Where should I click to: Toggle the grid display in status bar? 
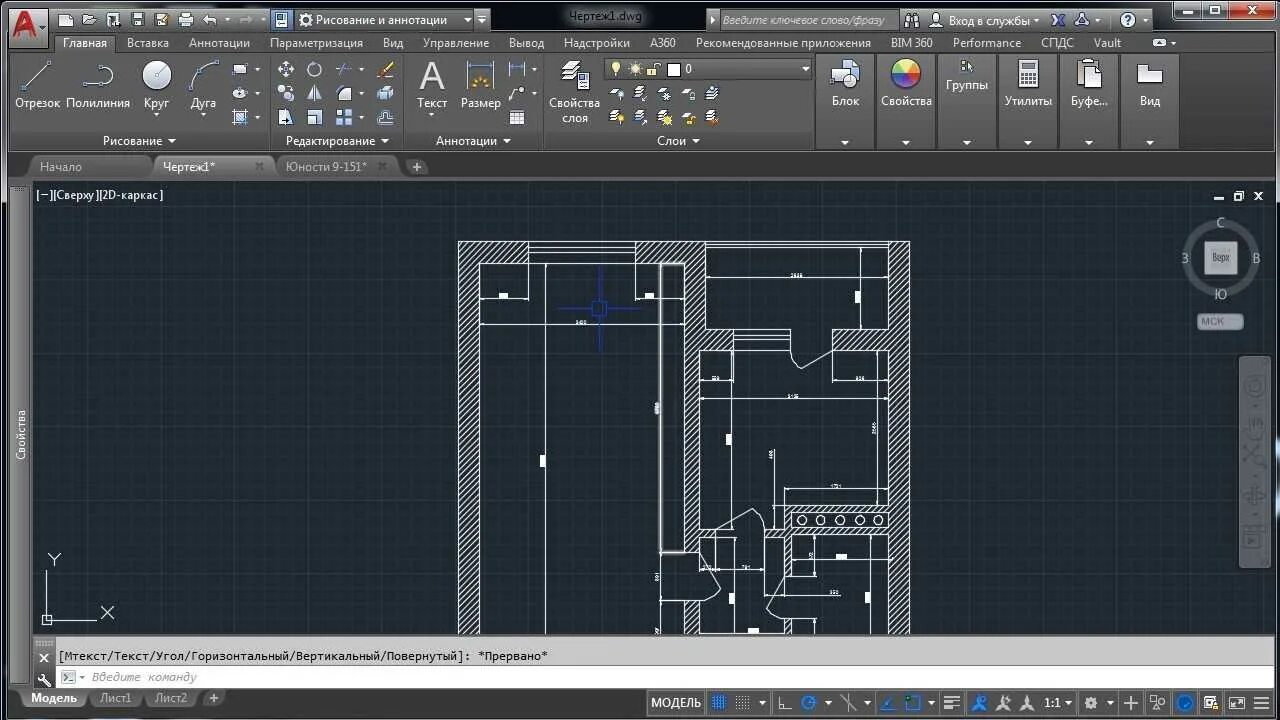[719, 703]
